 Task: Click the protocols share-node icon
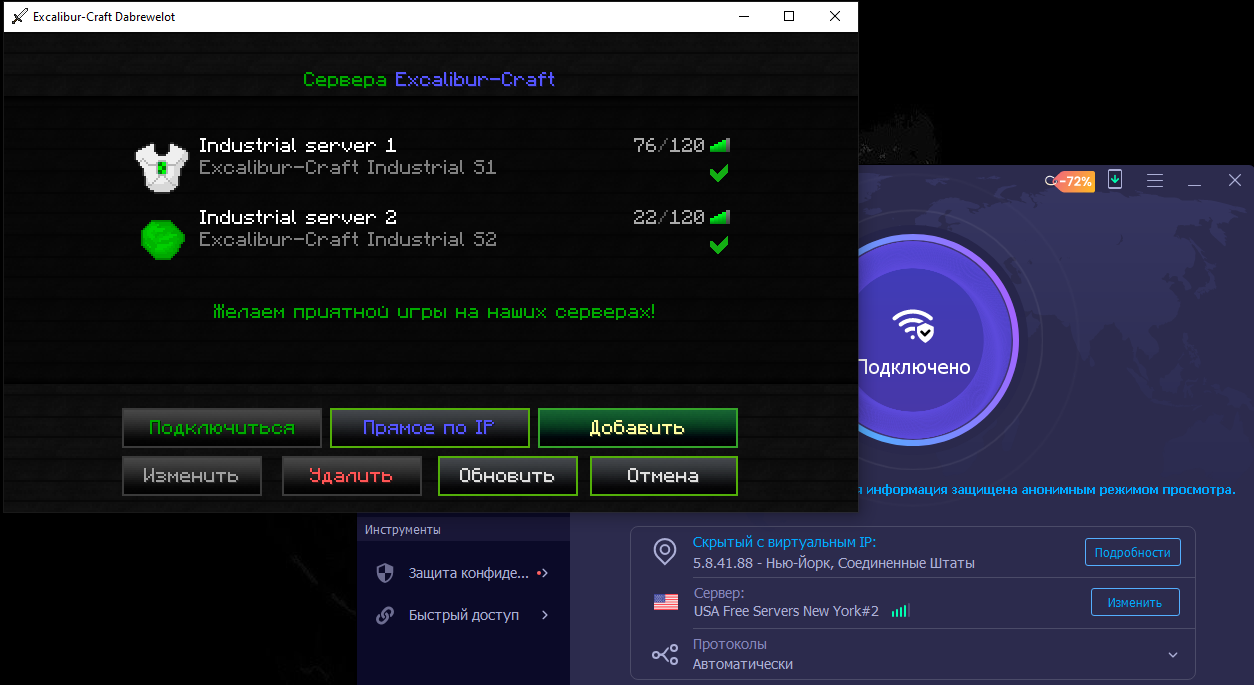[665, 654]
